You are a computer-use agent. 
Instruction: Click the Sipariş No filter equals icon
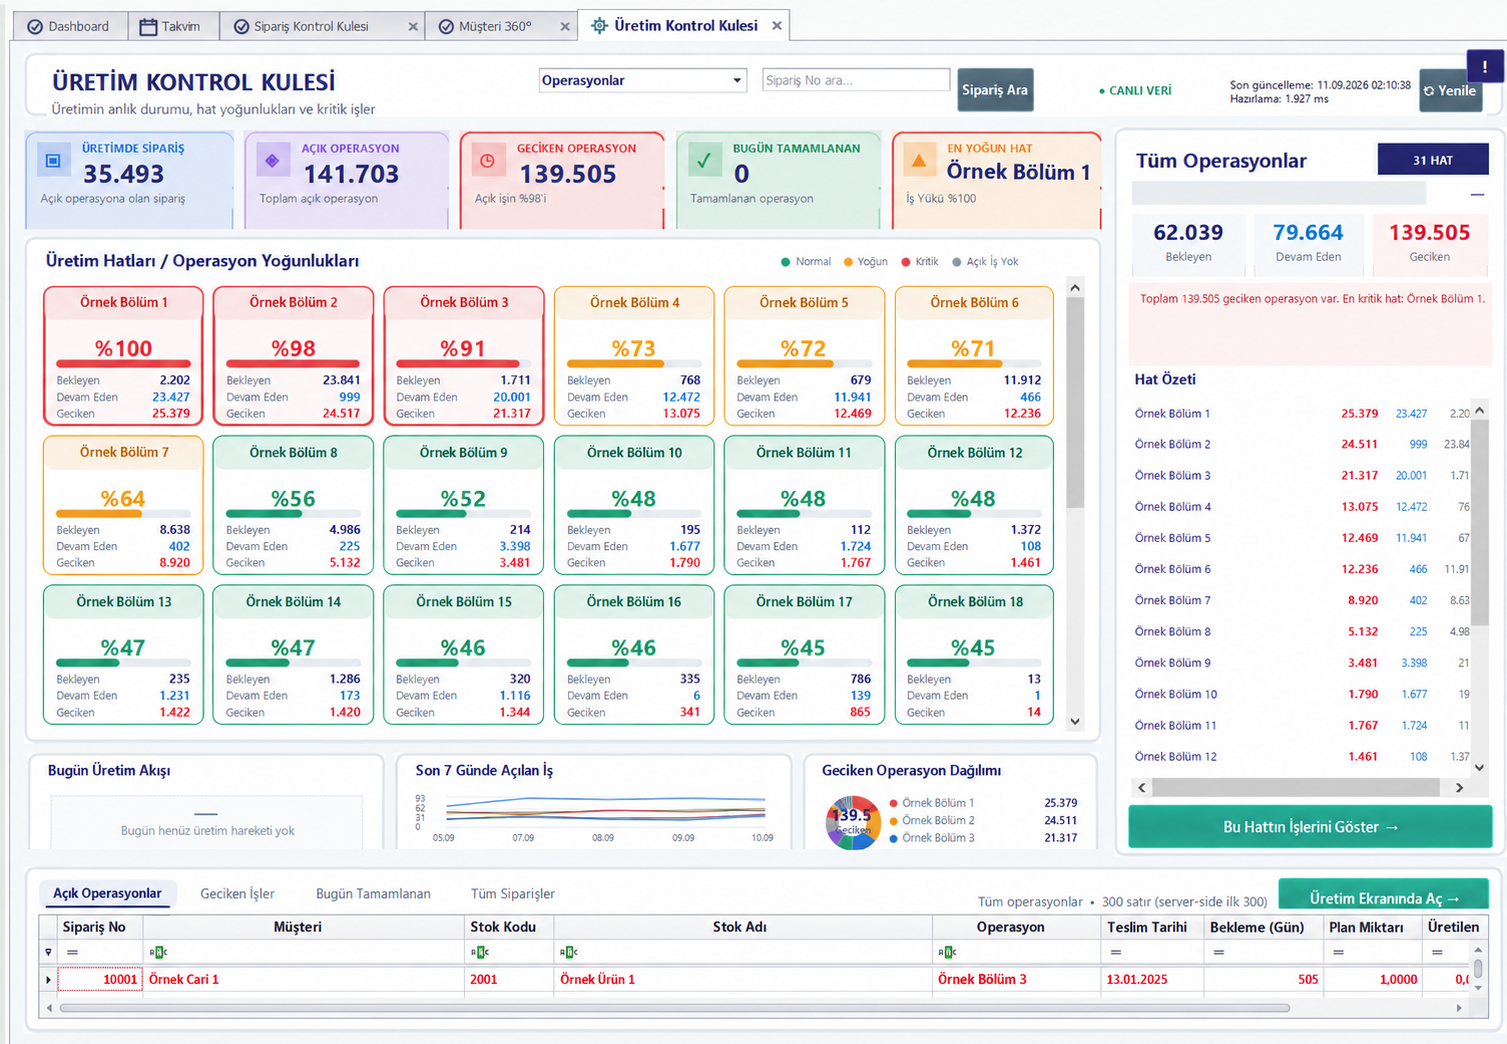click(72, 952)
